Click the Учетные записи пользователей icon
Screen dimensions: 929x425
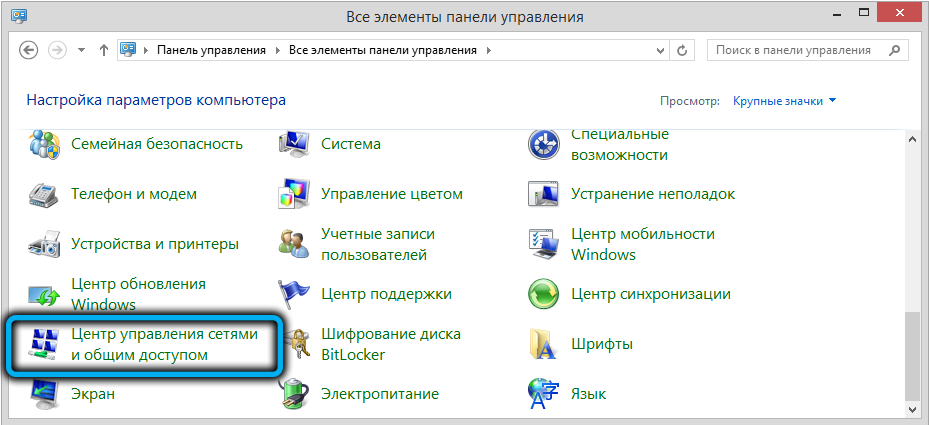(x=294, y=244)
